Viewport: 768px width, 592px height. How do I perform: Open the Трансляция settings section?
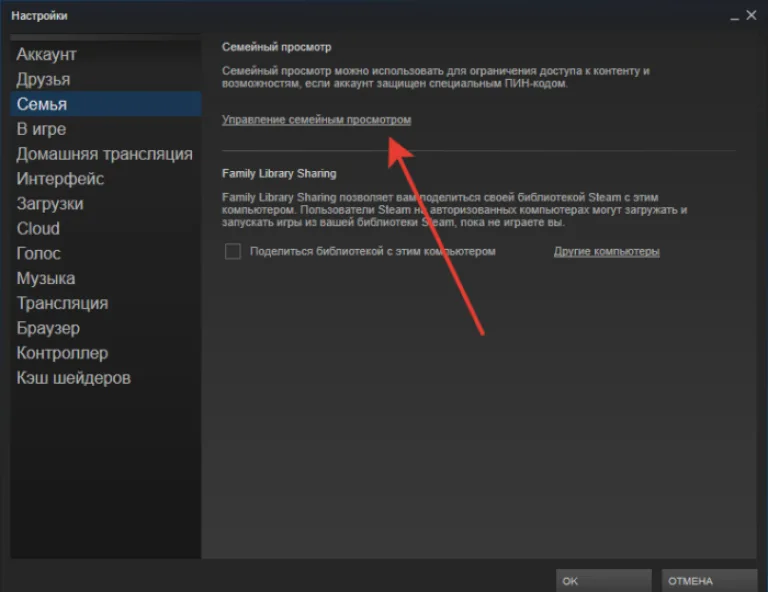(62, 304)
